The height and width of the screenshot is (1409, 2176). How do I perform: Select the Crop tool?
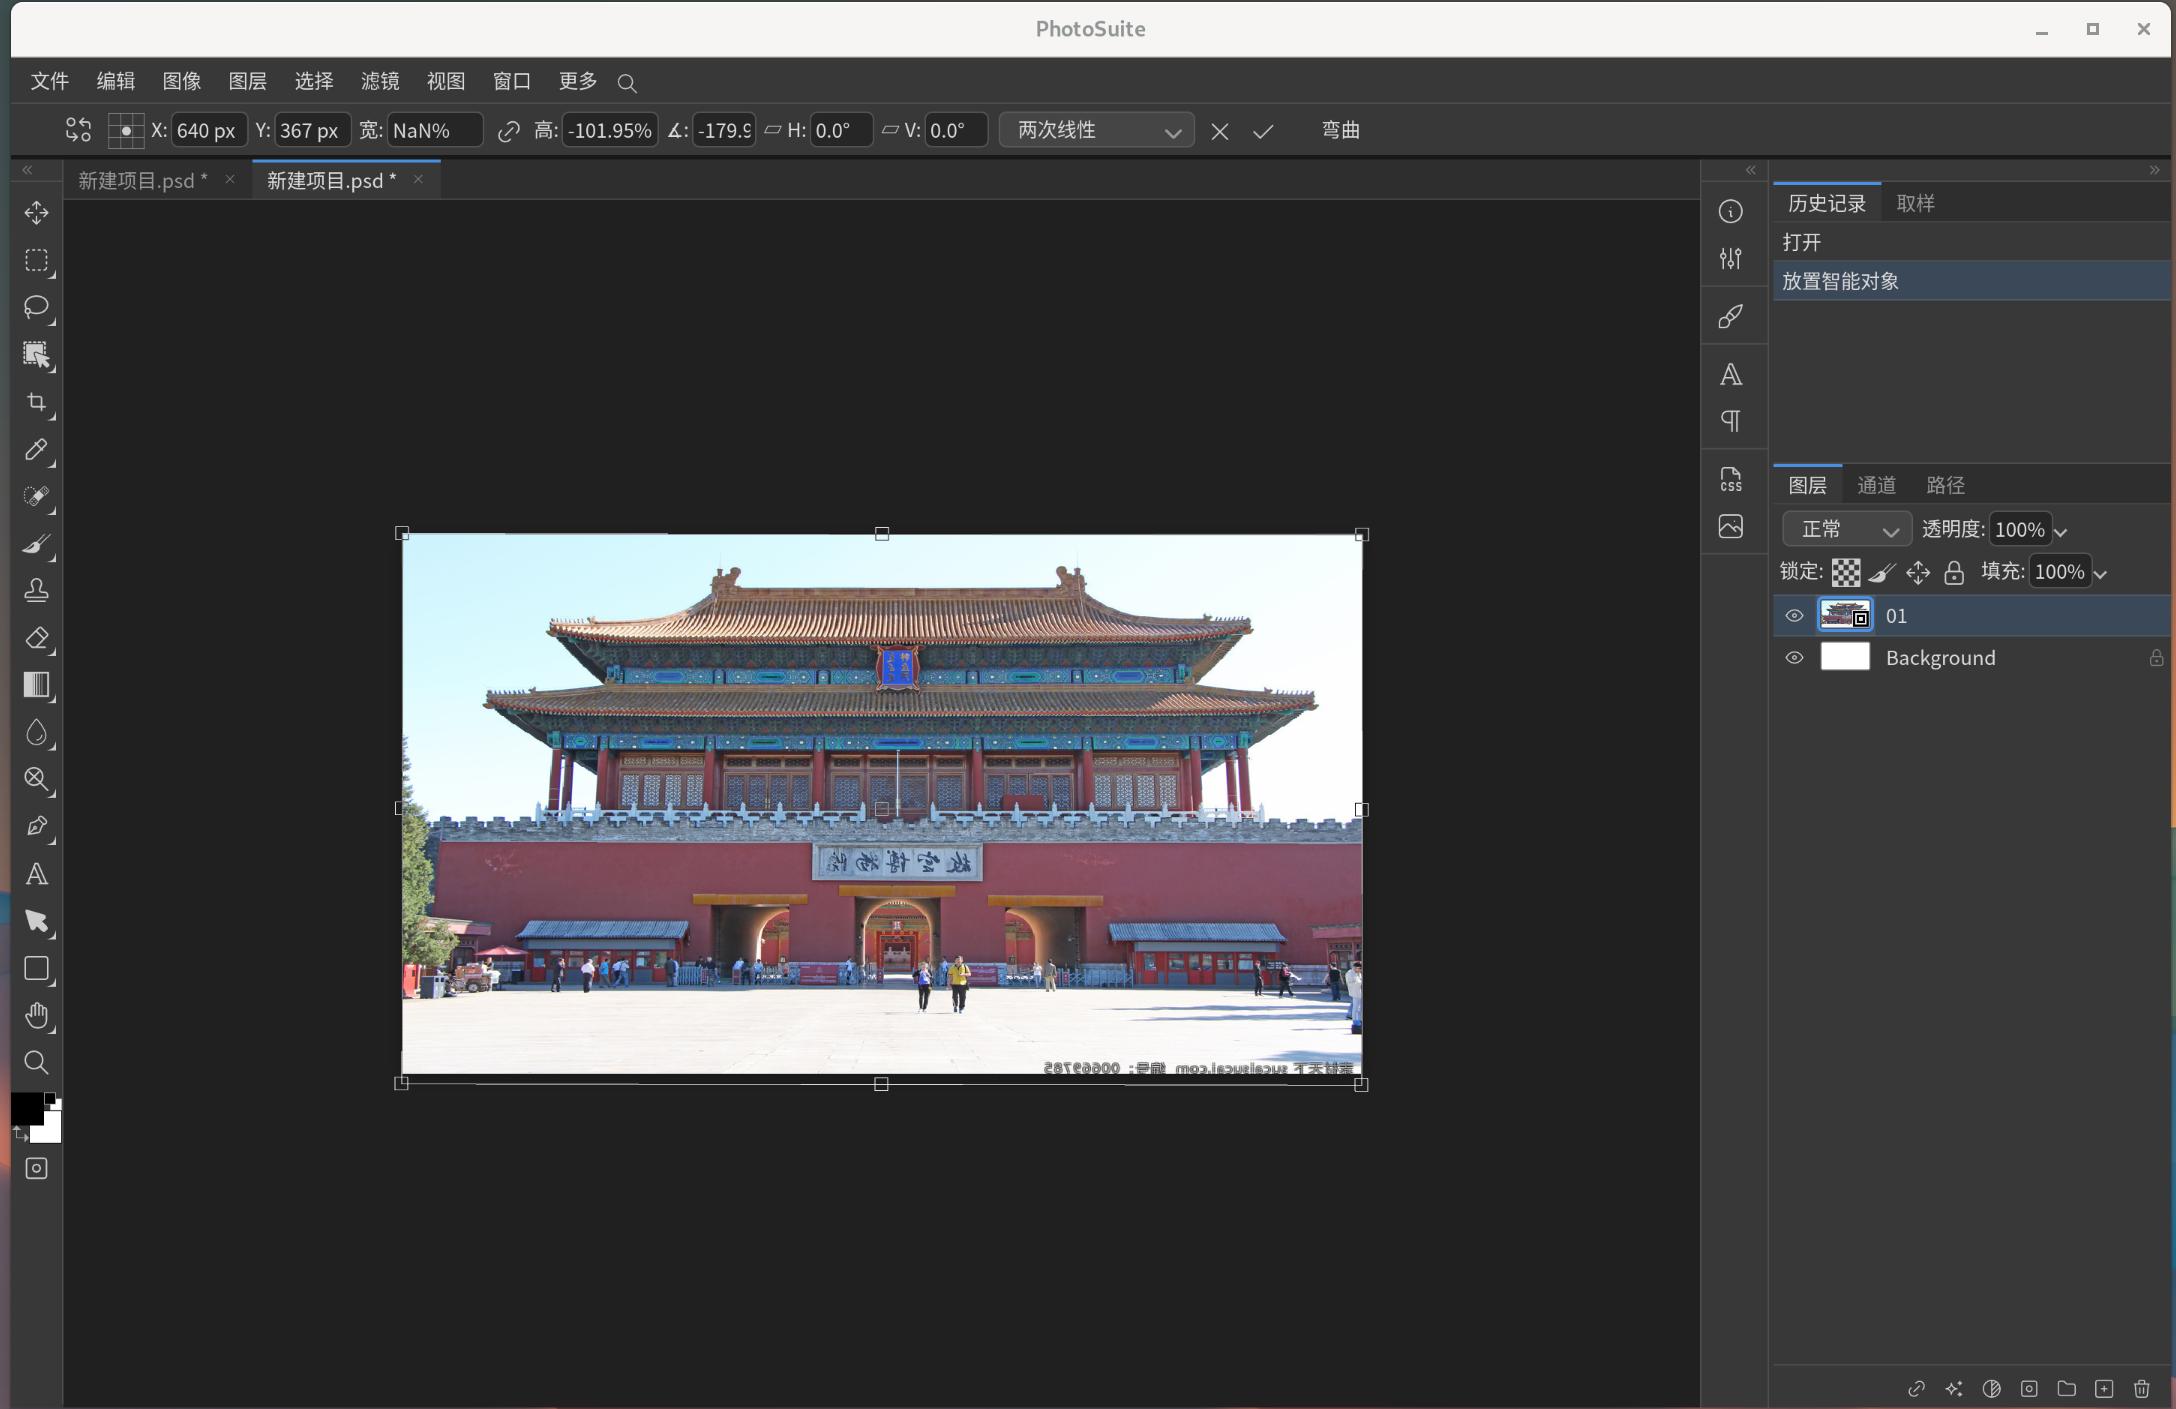pyautogui.click(x=37, y=402)
